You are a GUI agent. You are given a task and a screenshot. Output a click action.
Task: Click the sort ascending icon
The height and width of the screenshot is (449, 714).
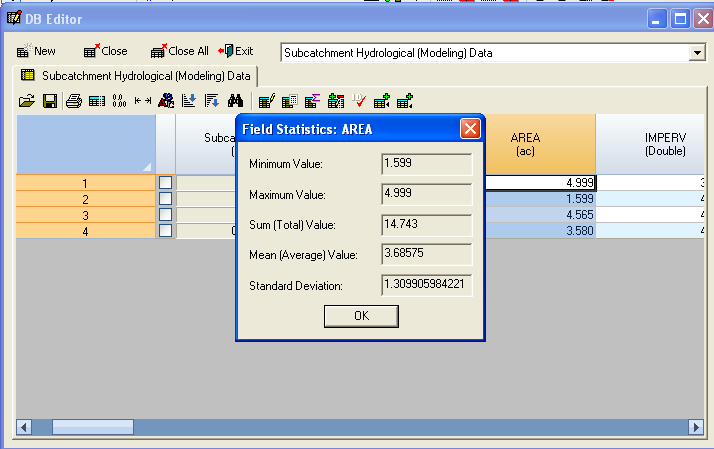(x=189, y=101)
